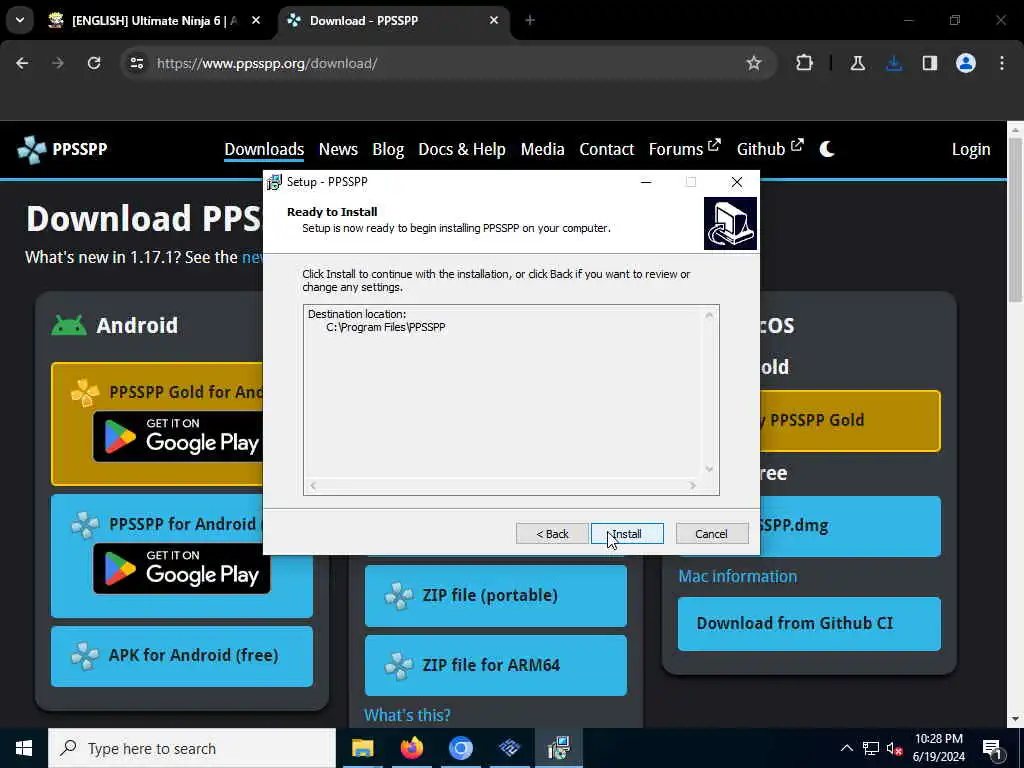
Task: Click the site information icon in address bar
Action: click(136, 63)
